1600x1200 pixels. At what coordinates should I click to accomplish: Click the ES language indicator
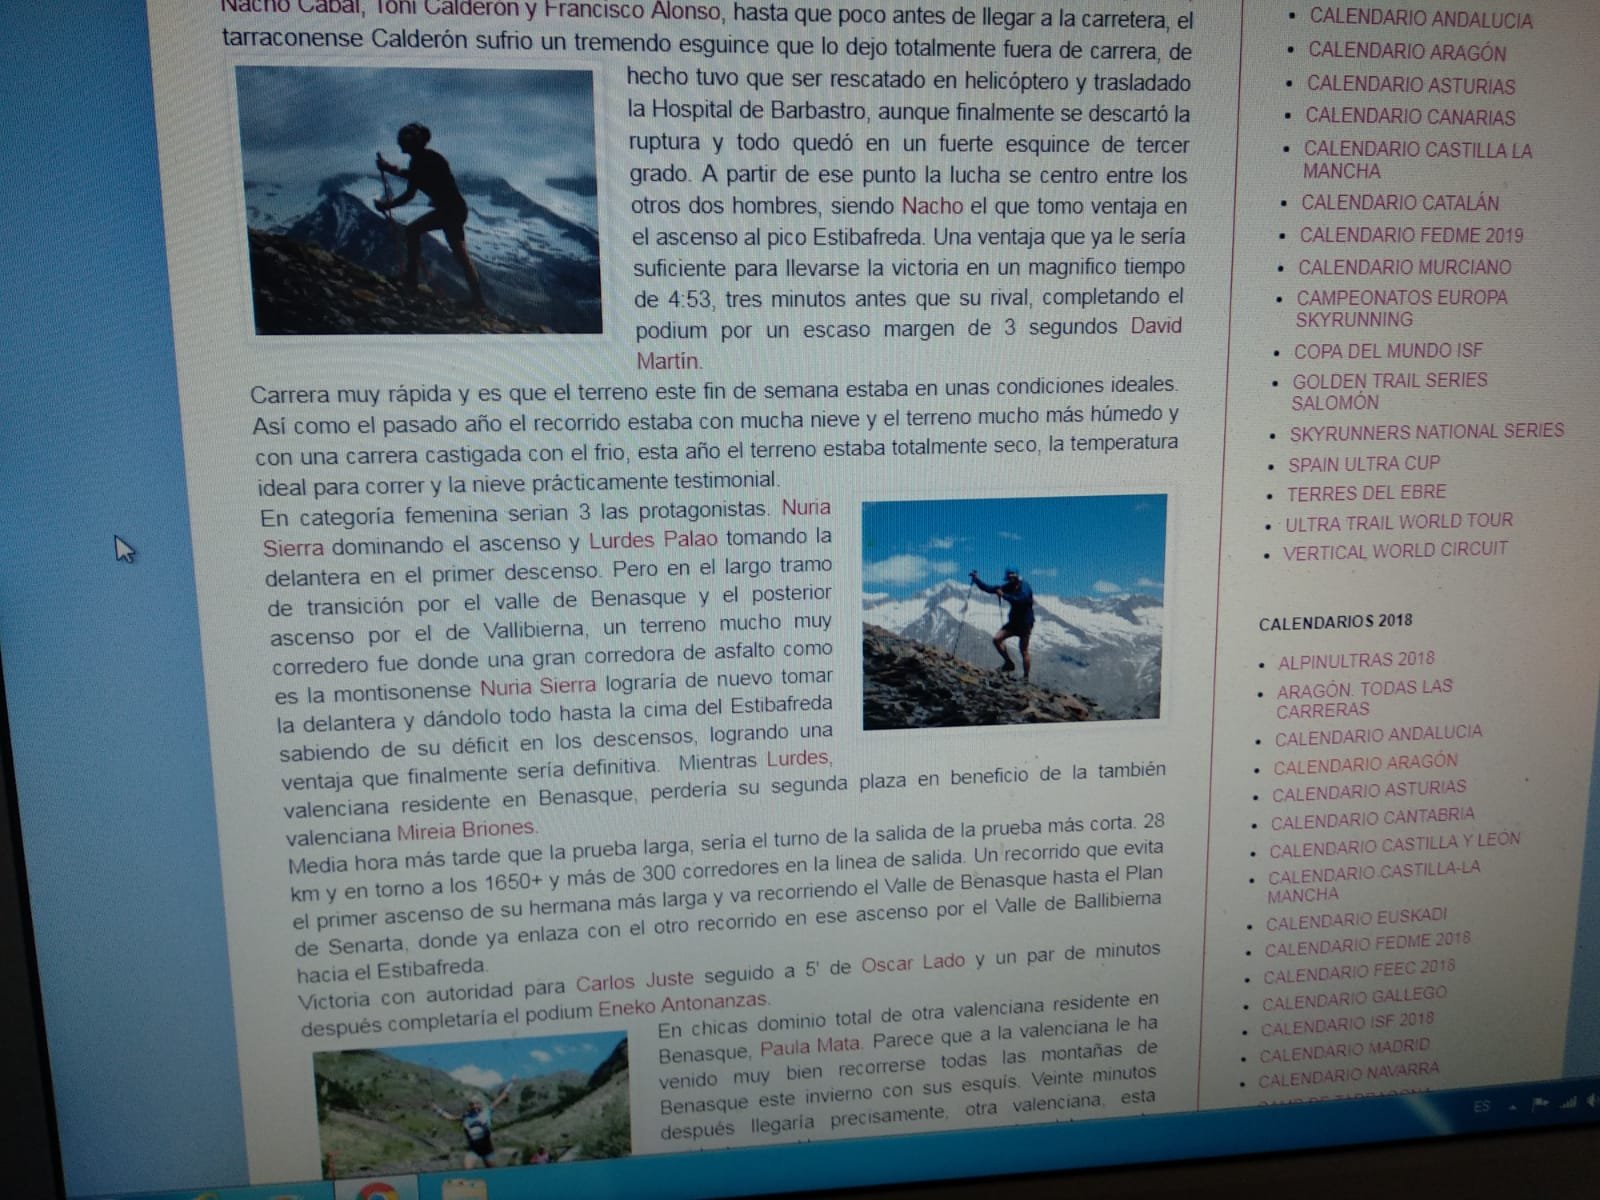(1482, 1107)
